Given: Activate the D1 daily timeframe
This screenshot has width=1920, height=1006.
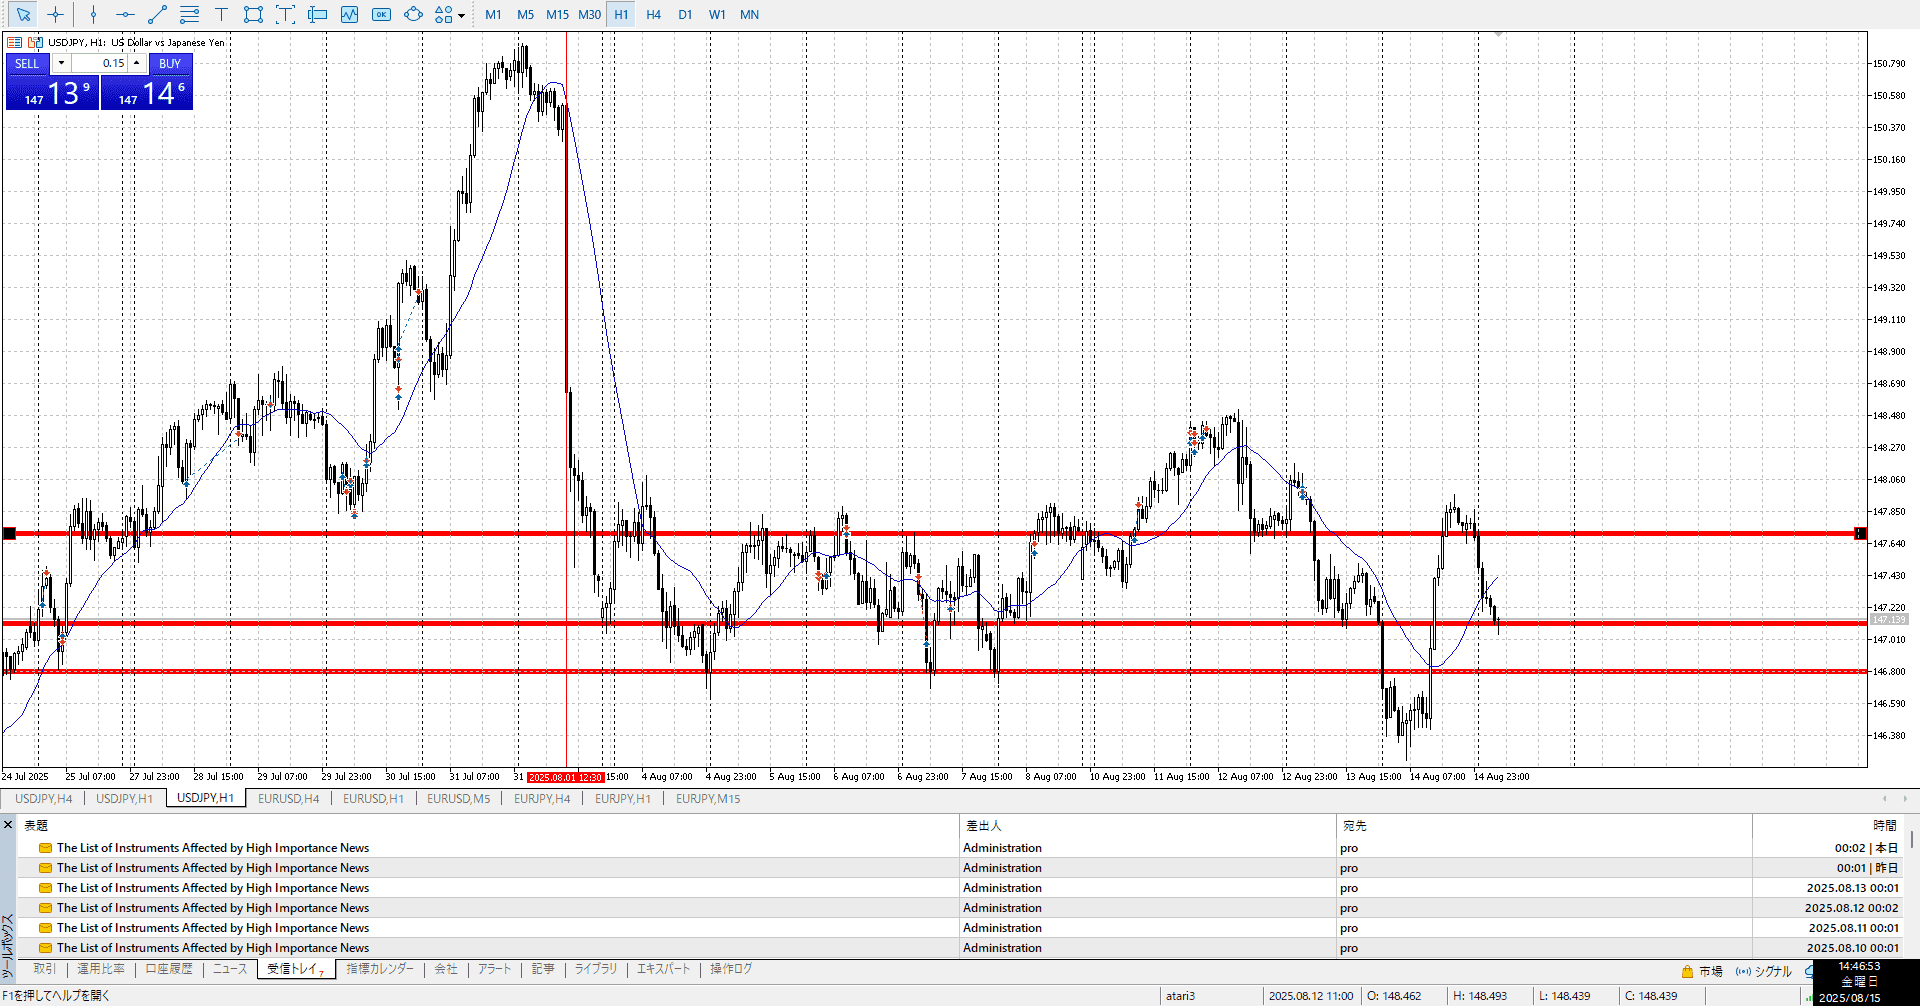Looking at the screenshot, I should pos(685,14).
